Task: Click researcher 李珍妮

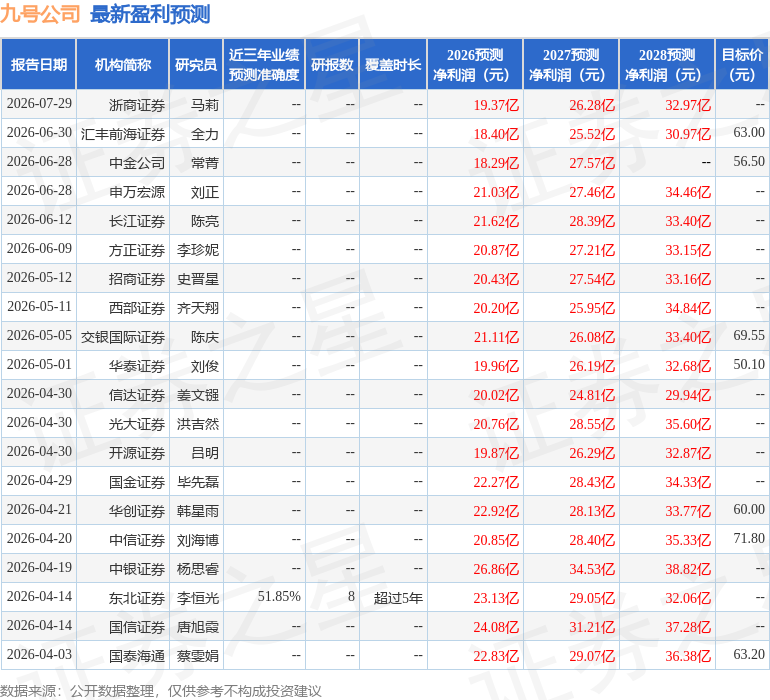Action: coord(197,250)
